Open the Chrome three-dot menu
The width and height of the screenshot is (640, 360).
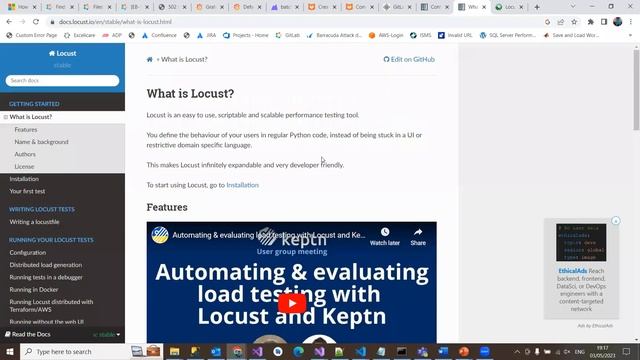pyautogui.click(x=631, y=22)
